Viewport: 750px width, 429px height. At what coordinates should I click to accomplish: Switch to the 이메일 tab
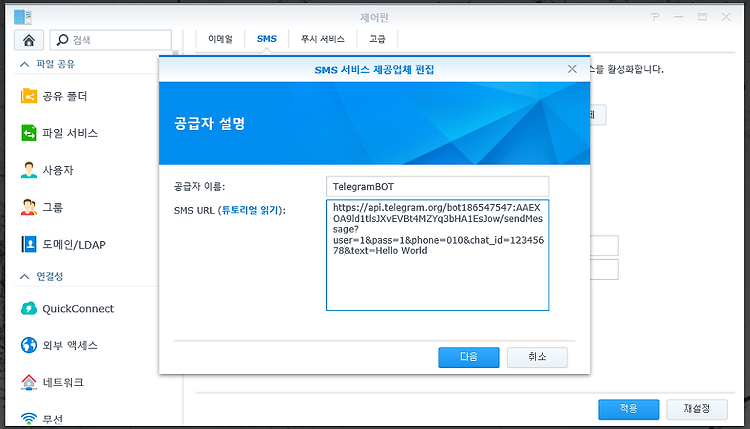tap(221, 39)
